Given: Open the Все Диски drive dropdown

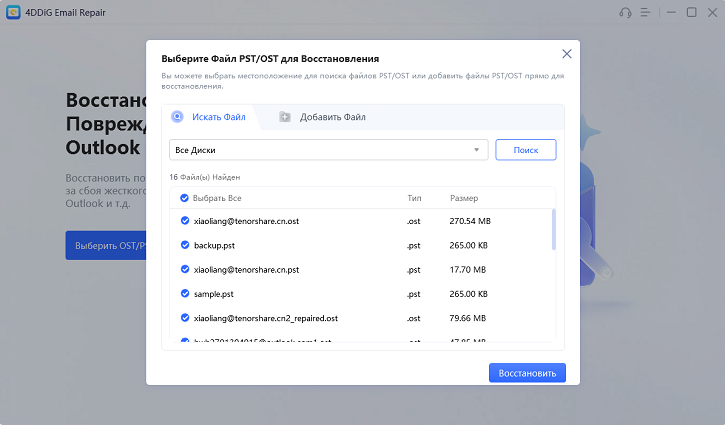Looking at the screenshot, I should [328, 150].
